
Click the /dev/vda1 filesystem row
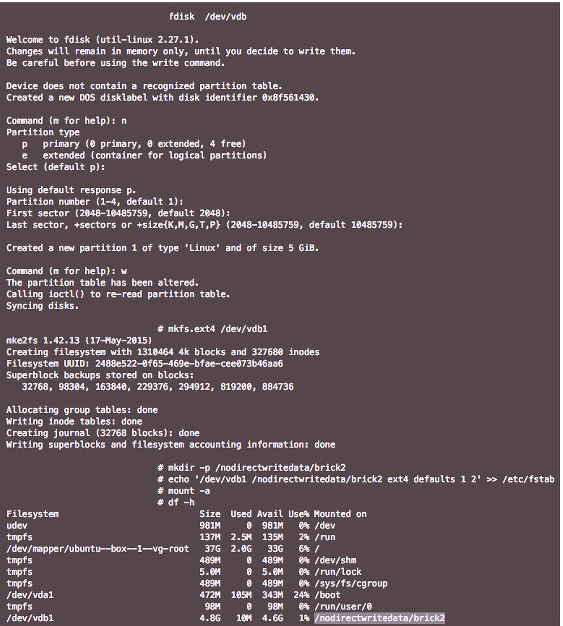173,595
